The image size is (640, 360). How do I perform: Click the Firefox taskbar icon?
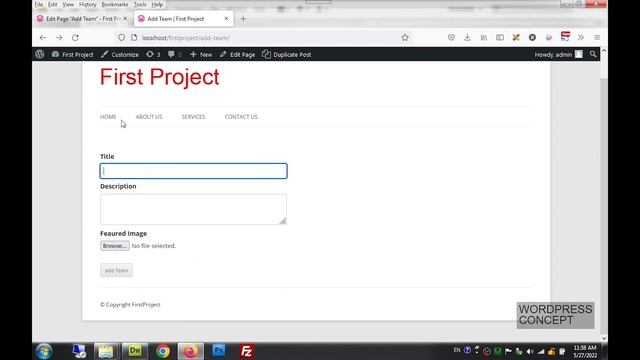[190, 351]
